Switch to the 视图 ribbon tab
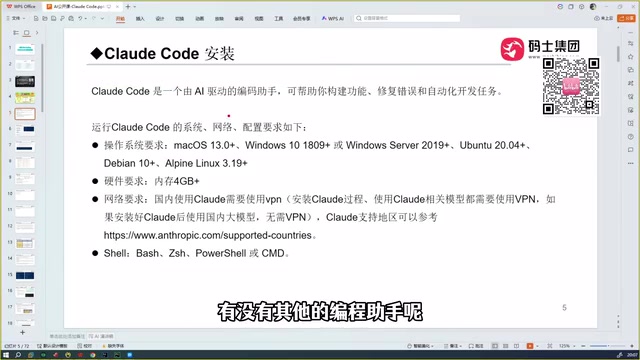This screenshot has width=640, height=360. tap(259, 18)
